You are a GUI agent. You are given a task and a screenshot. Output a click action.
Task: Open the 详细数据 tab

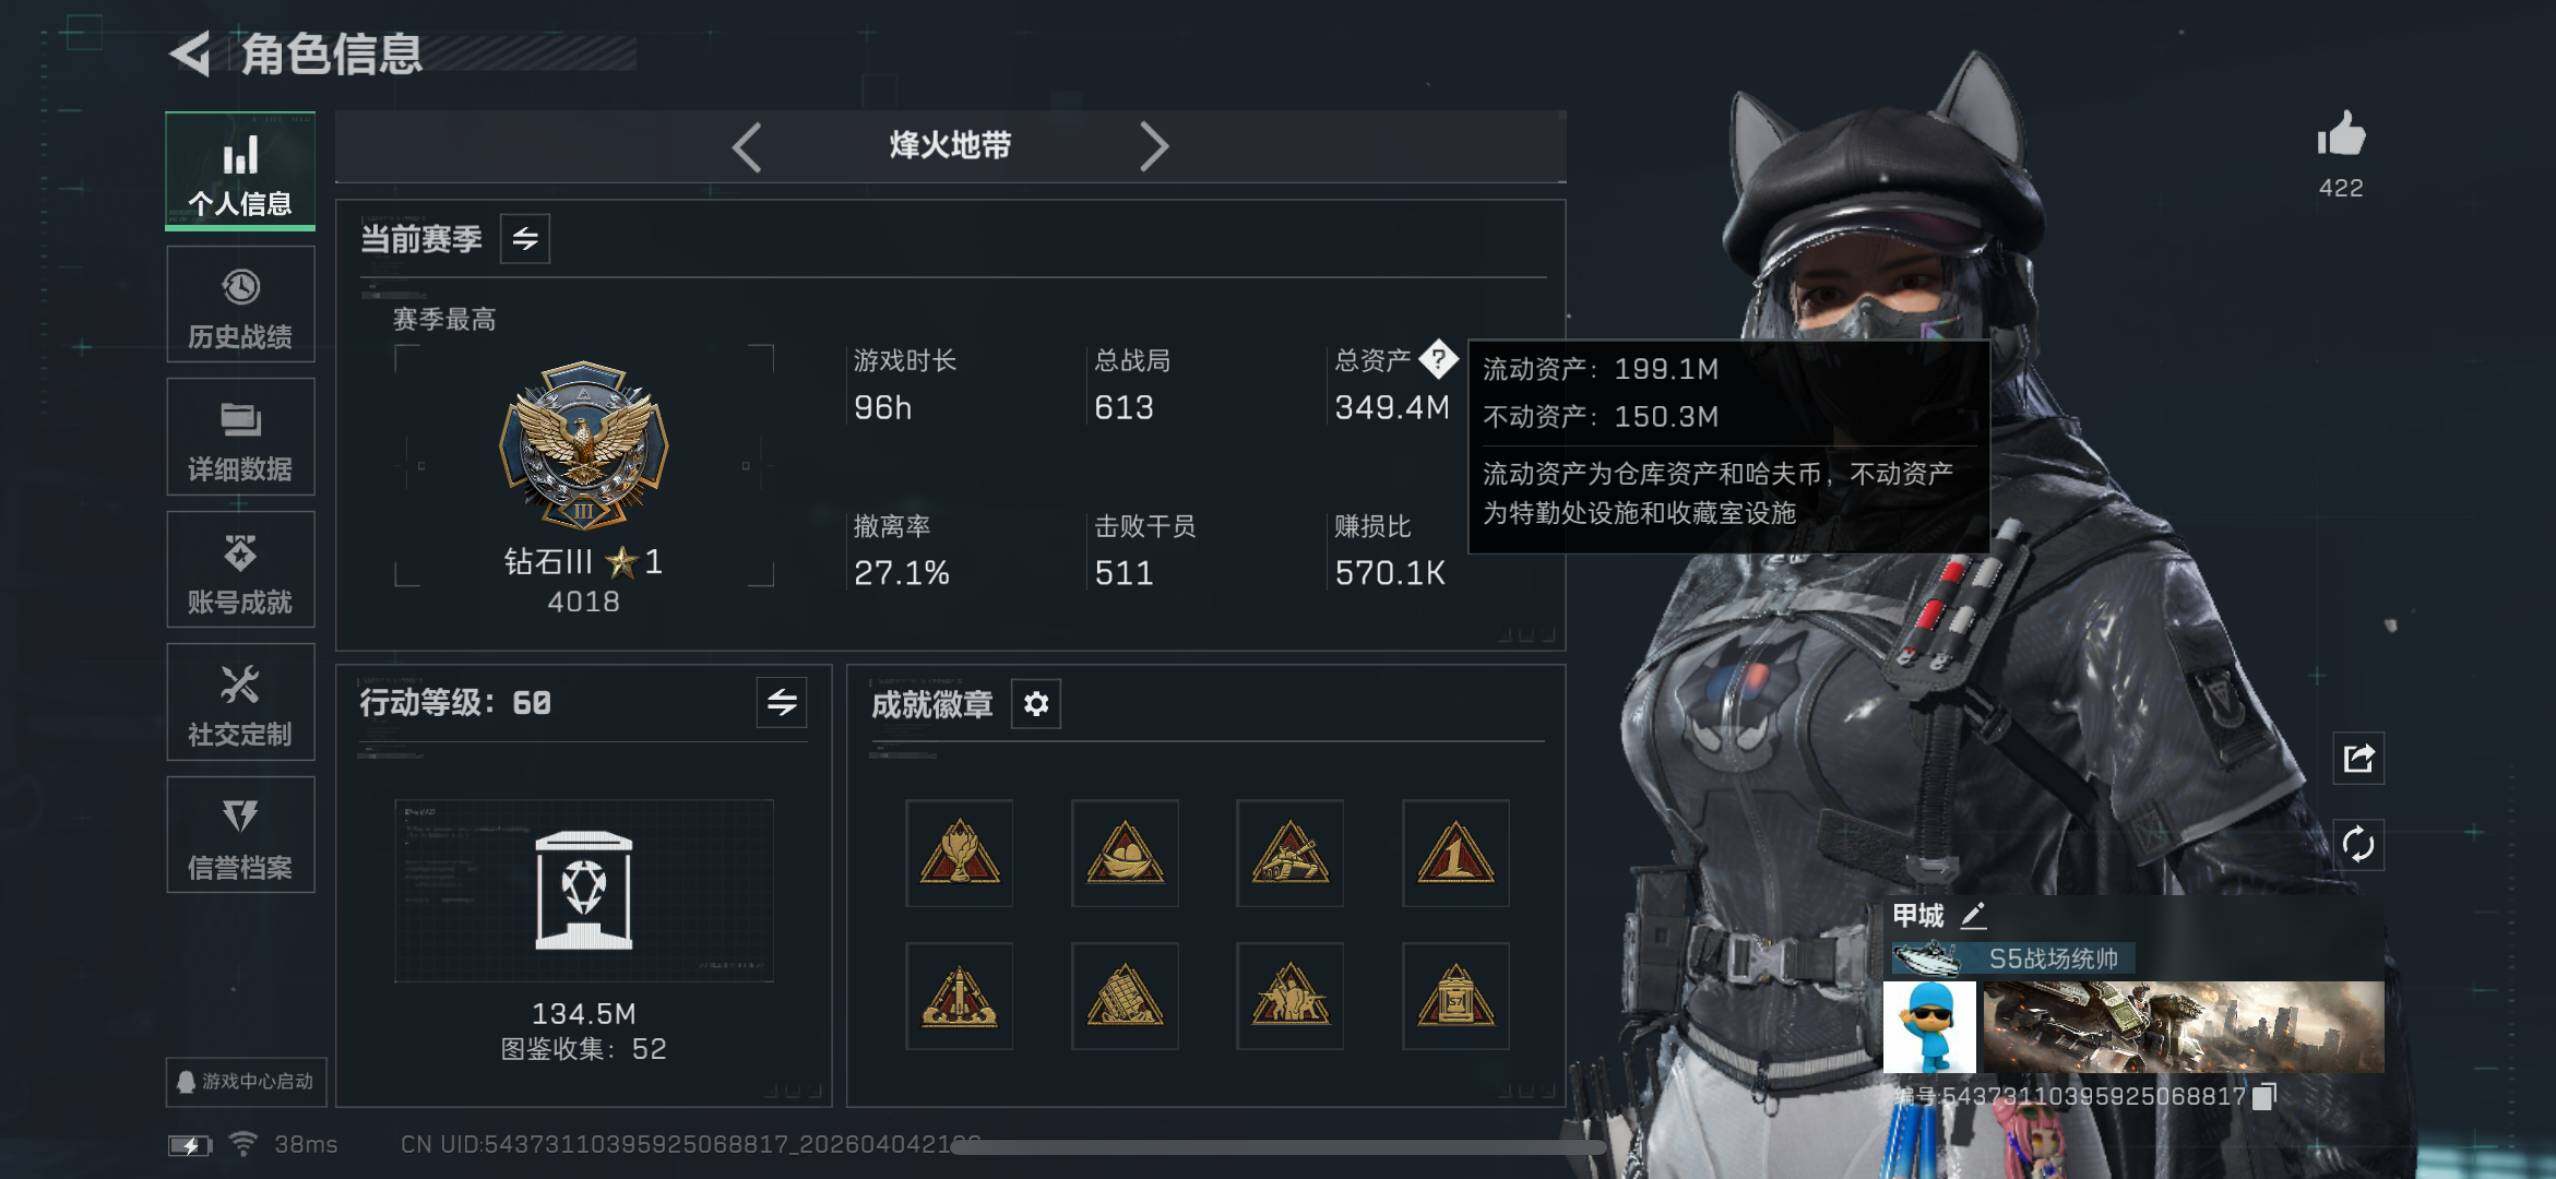240,437
